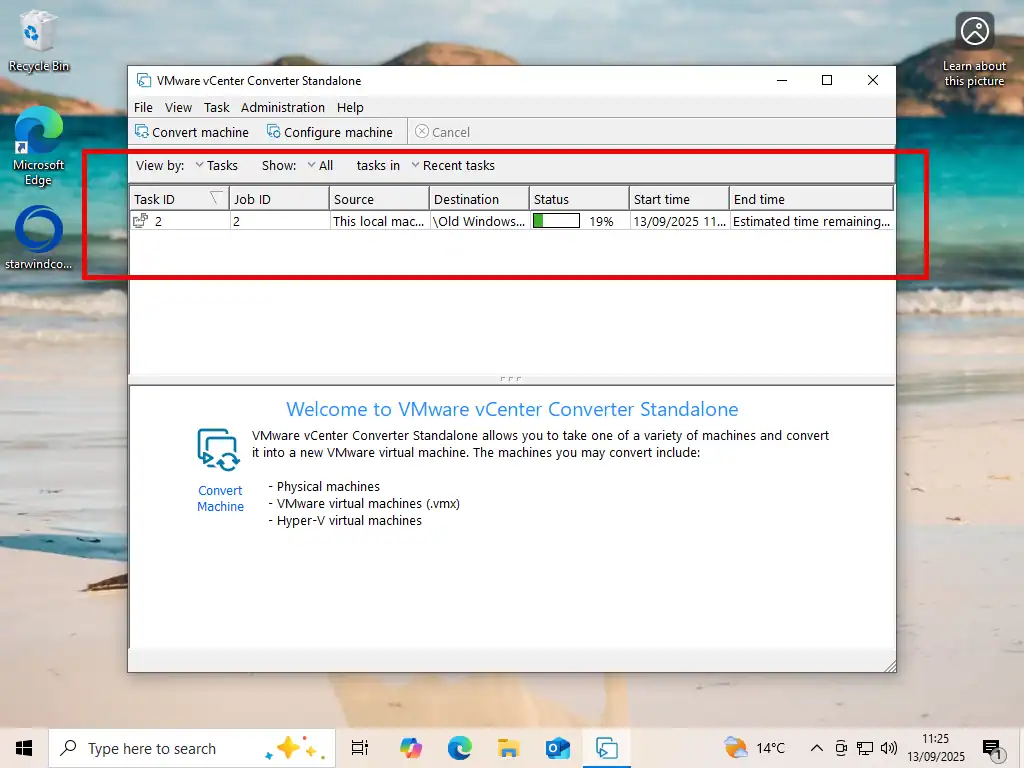The height and width of the screenshot is (768, 1024).
Task: Sort by the Job ID column header
Action: click(x=279, y=199)
